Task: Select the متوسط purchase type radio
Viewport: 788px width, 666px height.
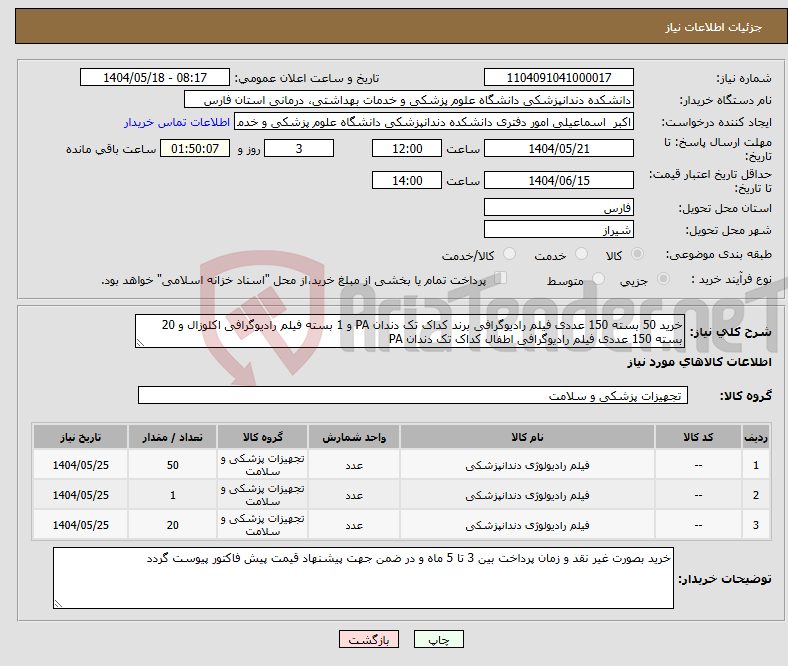Action: point(599,279)
